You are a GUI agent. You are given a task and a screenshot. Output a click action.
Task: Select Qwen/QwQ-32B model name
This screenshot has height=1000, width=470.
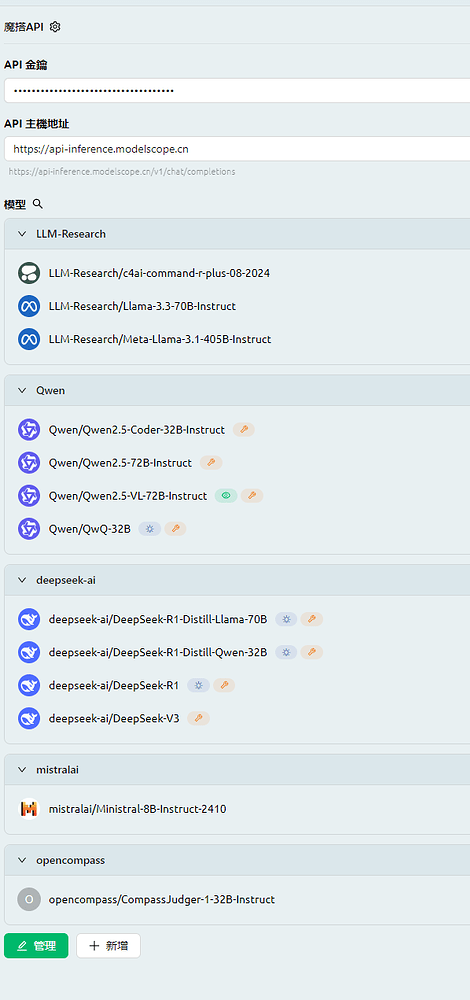[x=89, y=529]
